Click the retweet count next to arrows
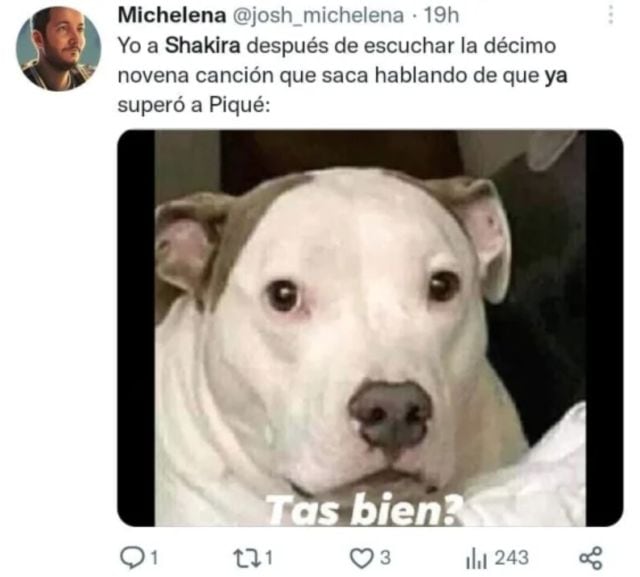Viewport: 640px width, 577px height. point(268,558)
